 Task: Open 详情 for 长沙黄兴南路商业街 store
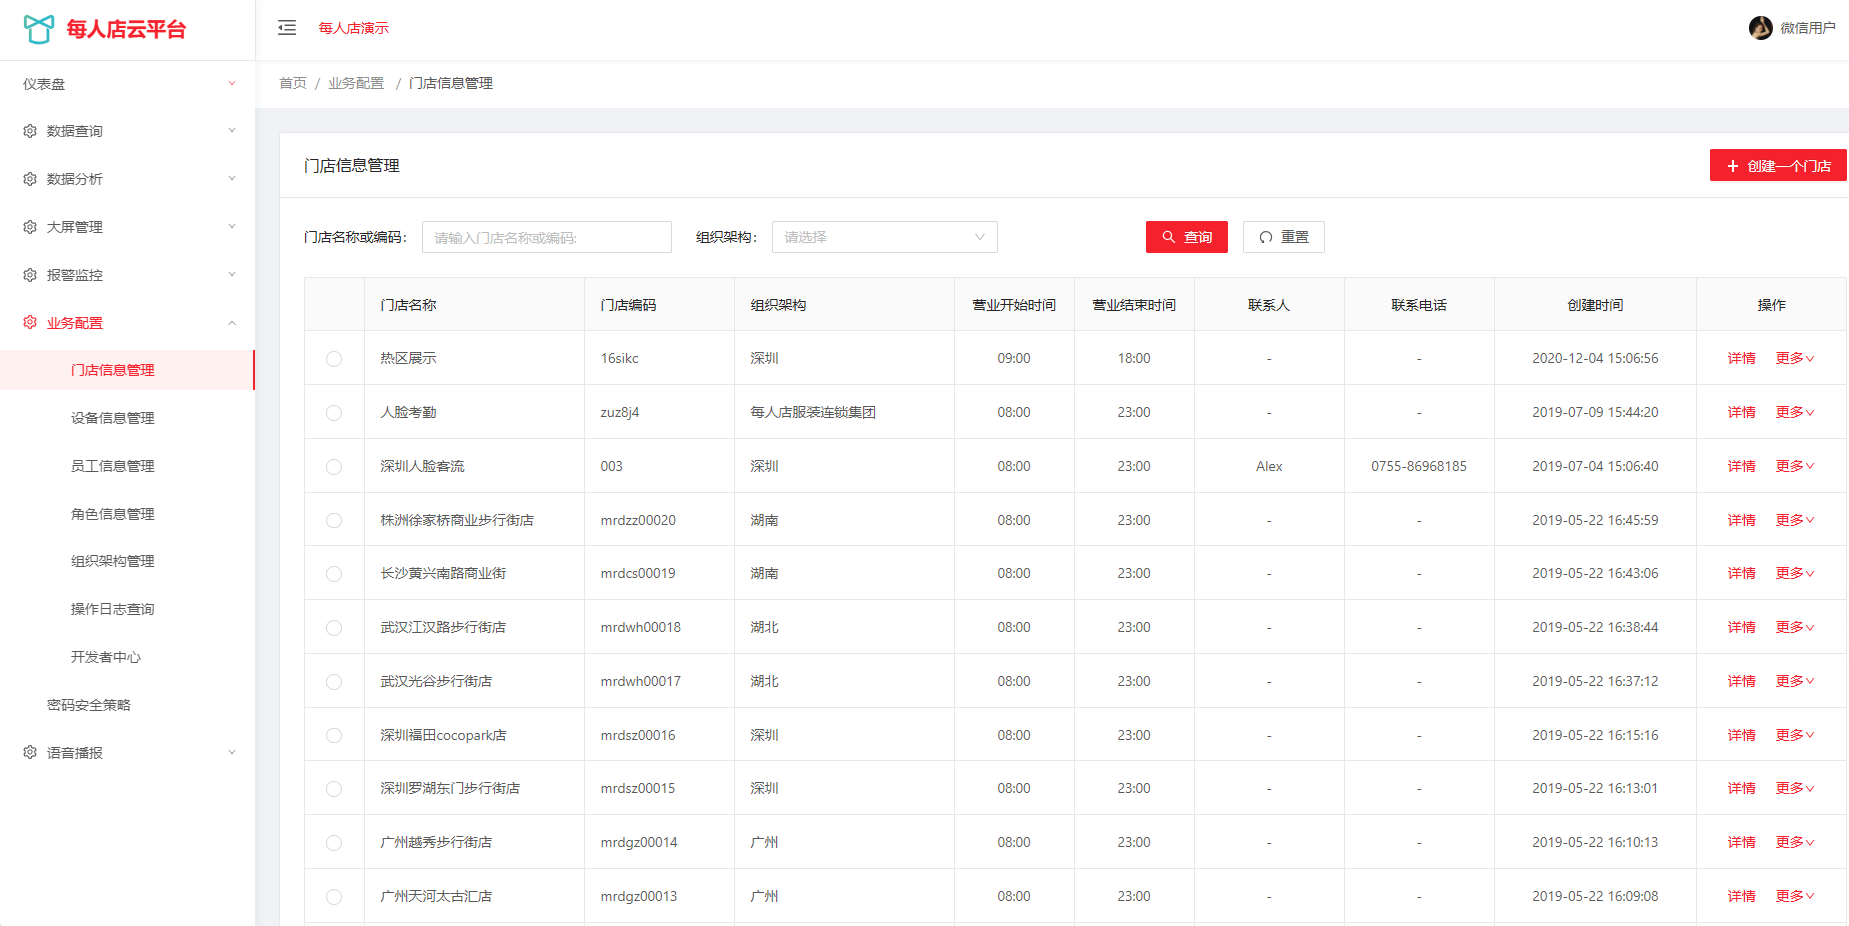pyautogui.click(x=1741, y=573)
